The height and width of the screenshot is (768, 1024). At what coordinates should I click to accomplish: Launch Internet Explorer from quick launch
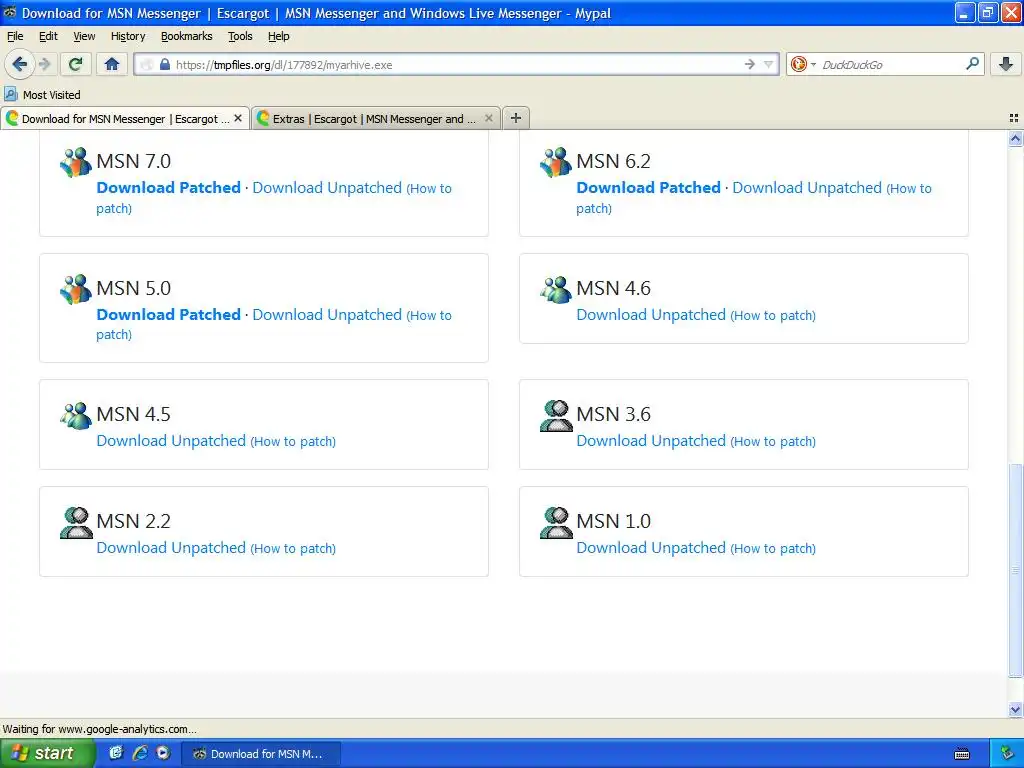tap(140, 753)
